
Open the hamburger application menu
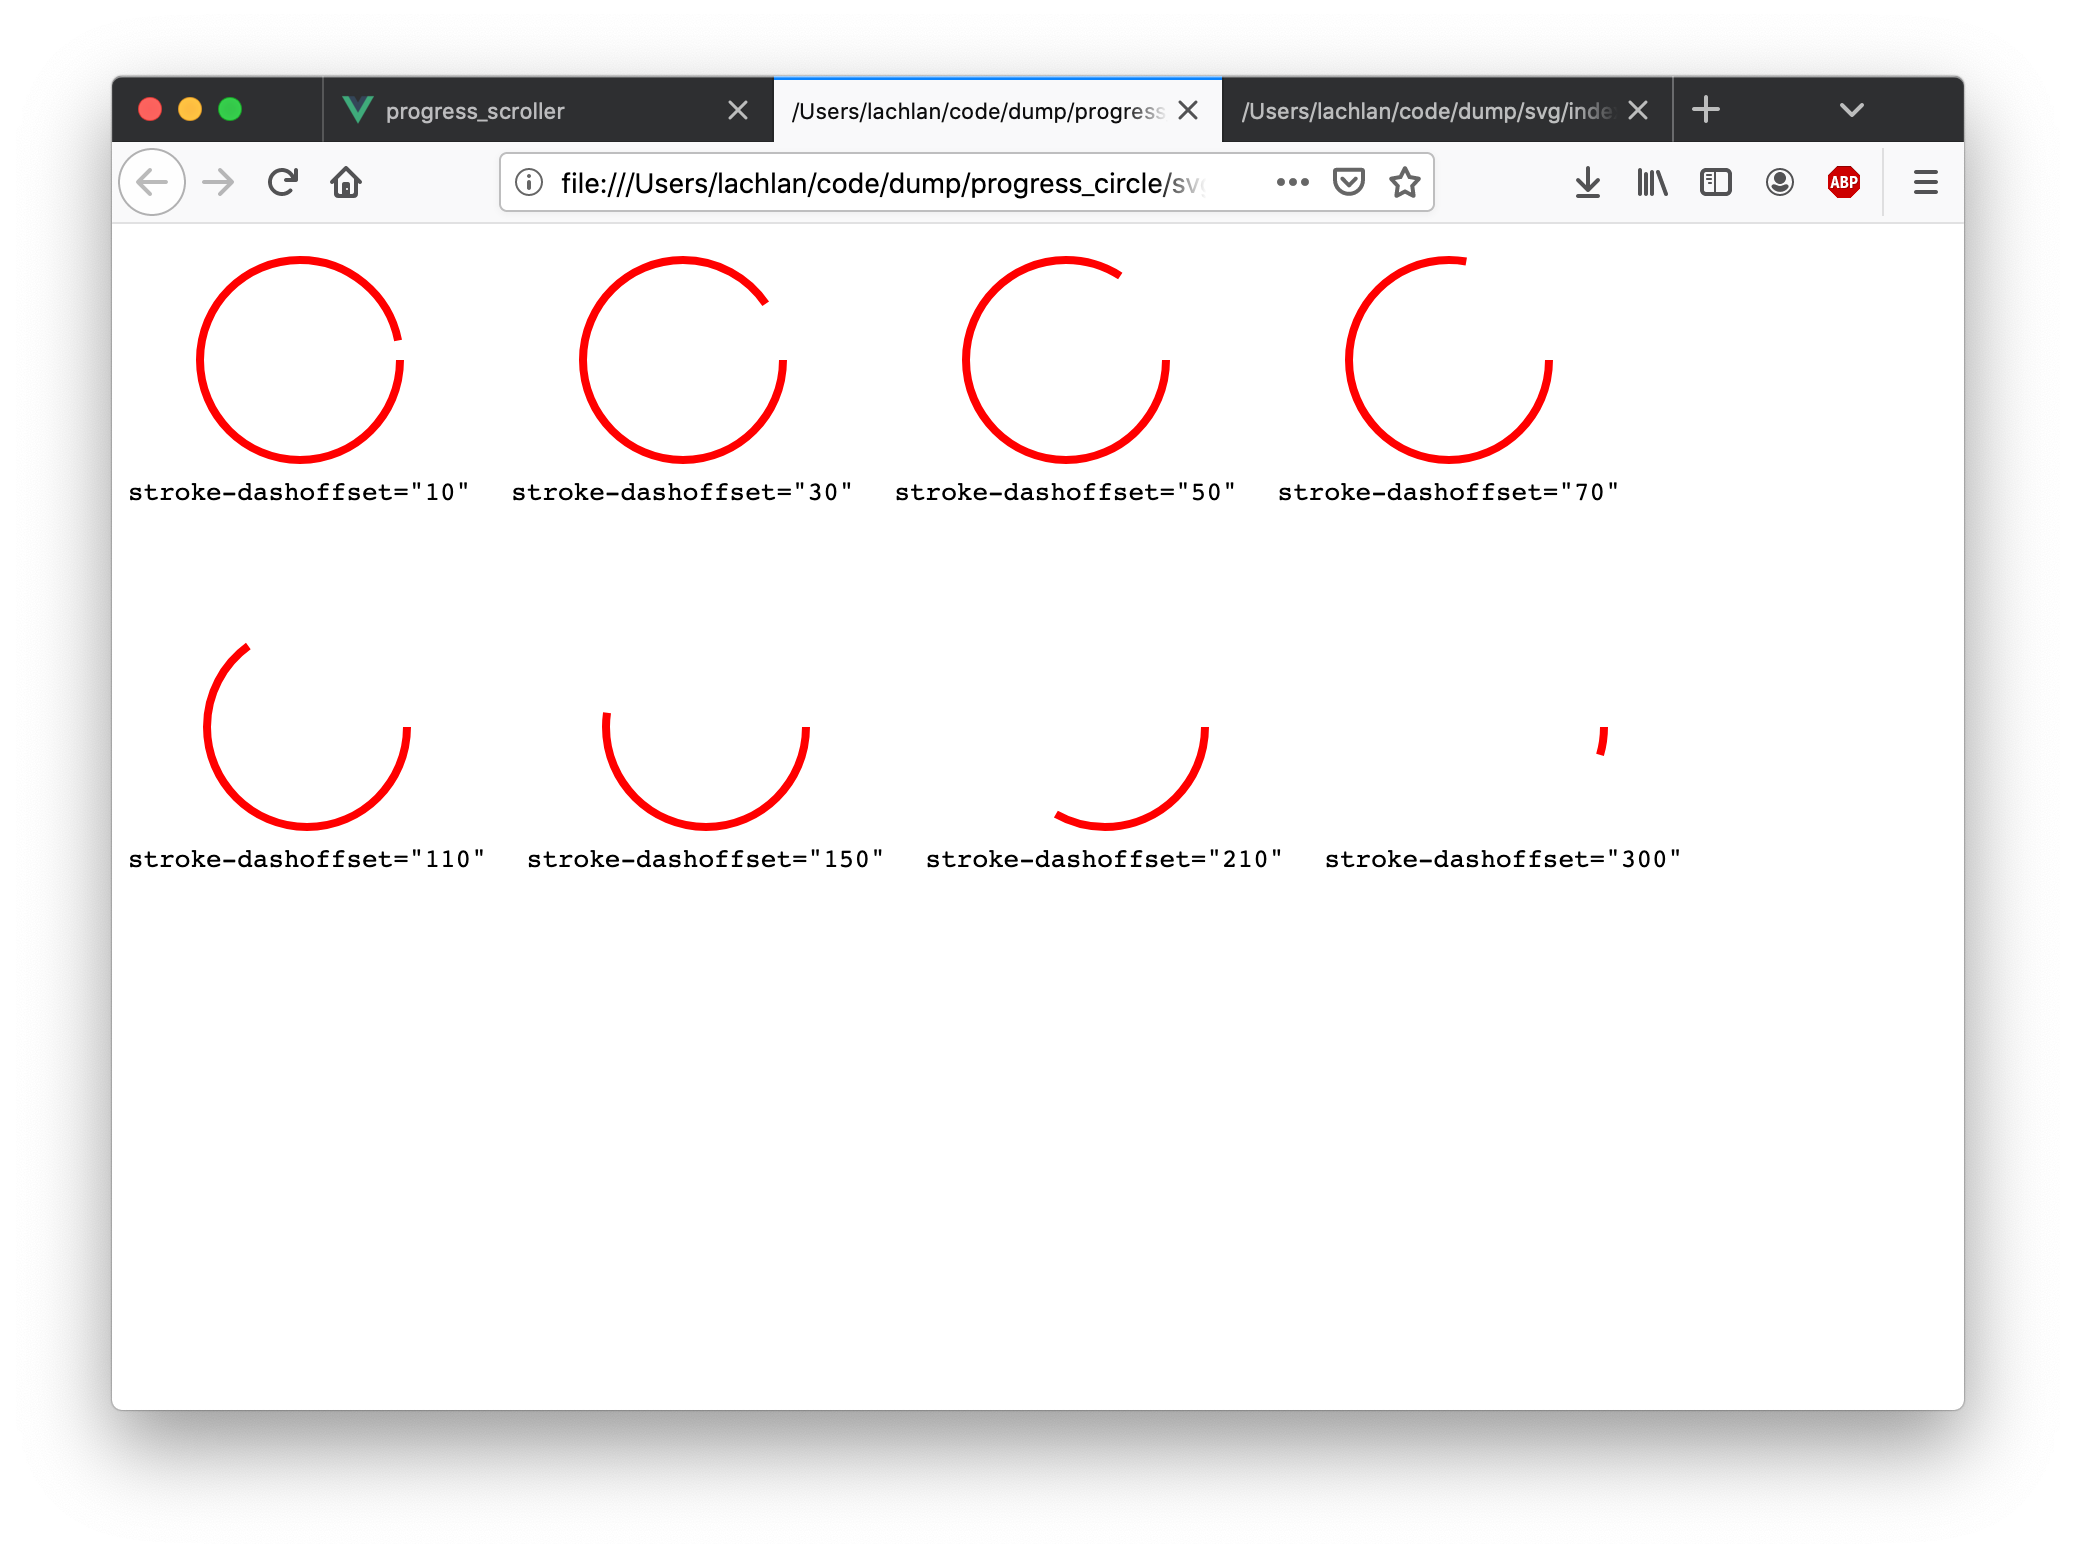[x=1925, y=182]
